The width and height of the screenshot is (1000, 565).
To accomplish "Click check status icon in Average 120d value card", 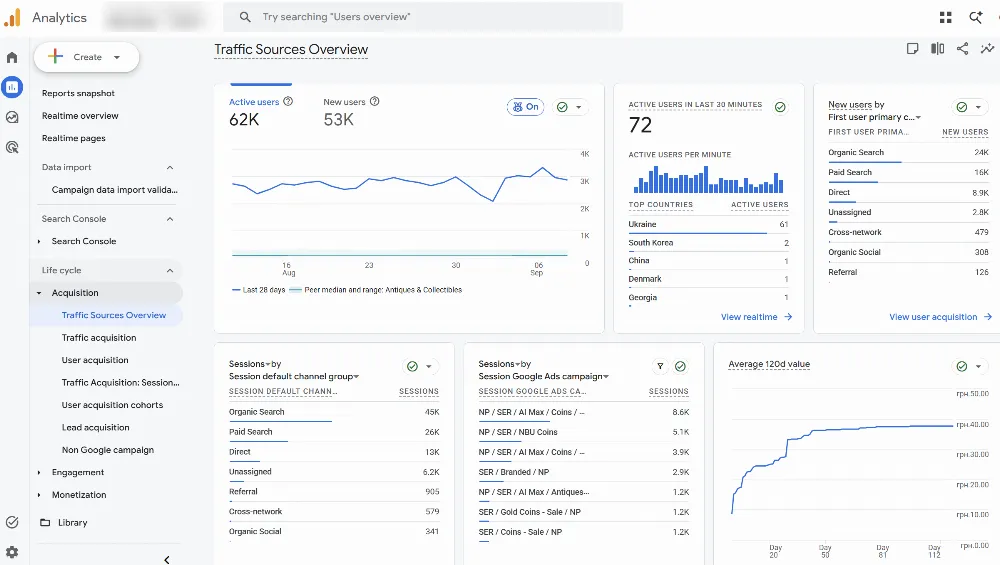I will click(x=962, y=366).
